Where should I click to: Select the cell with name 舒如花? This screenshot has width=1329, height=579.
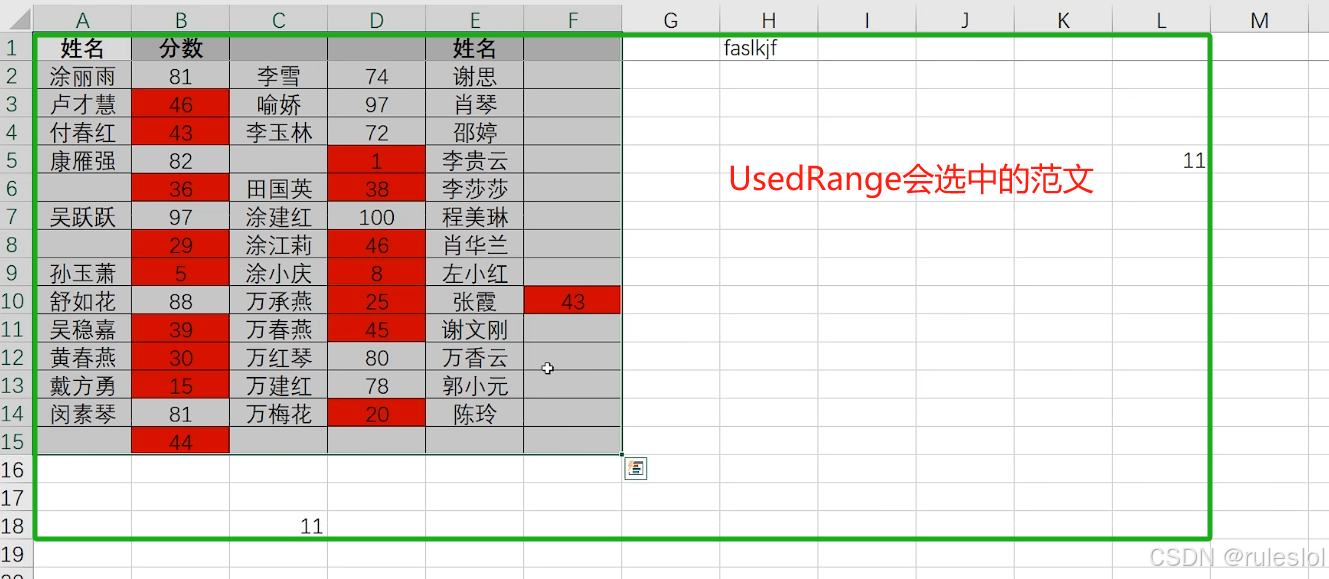[x=83, y=301]
